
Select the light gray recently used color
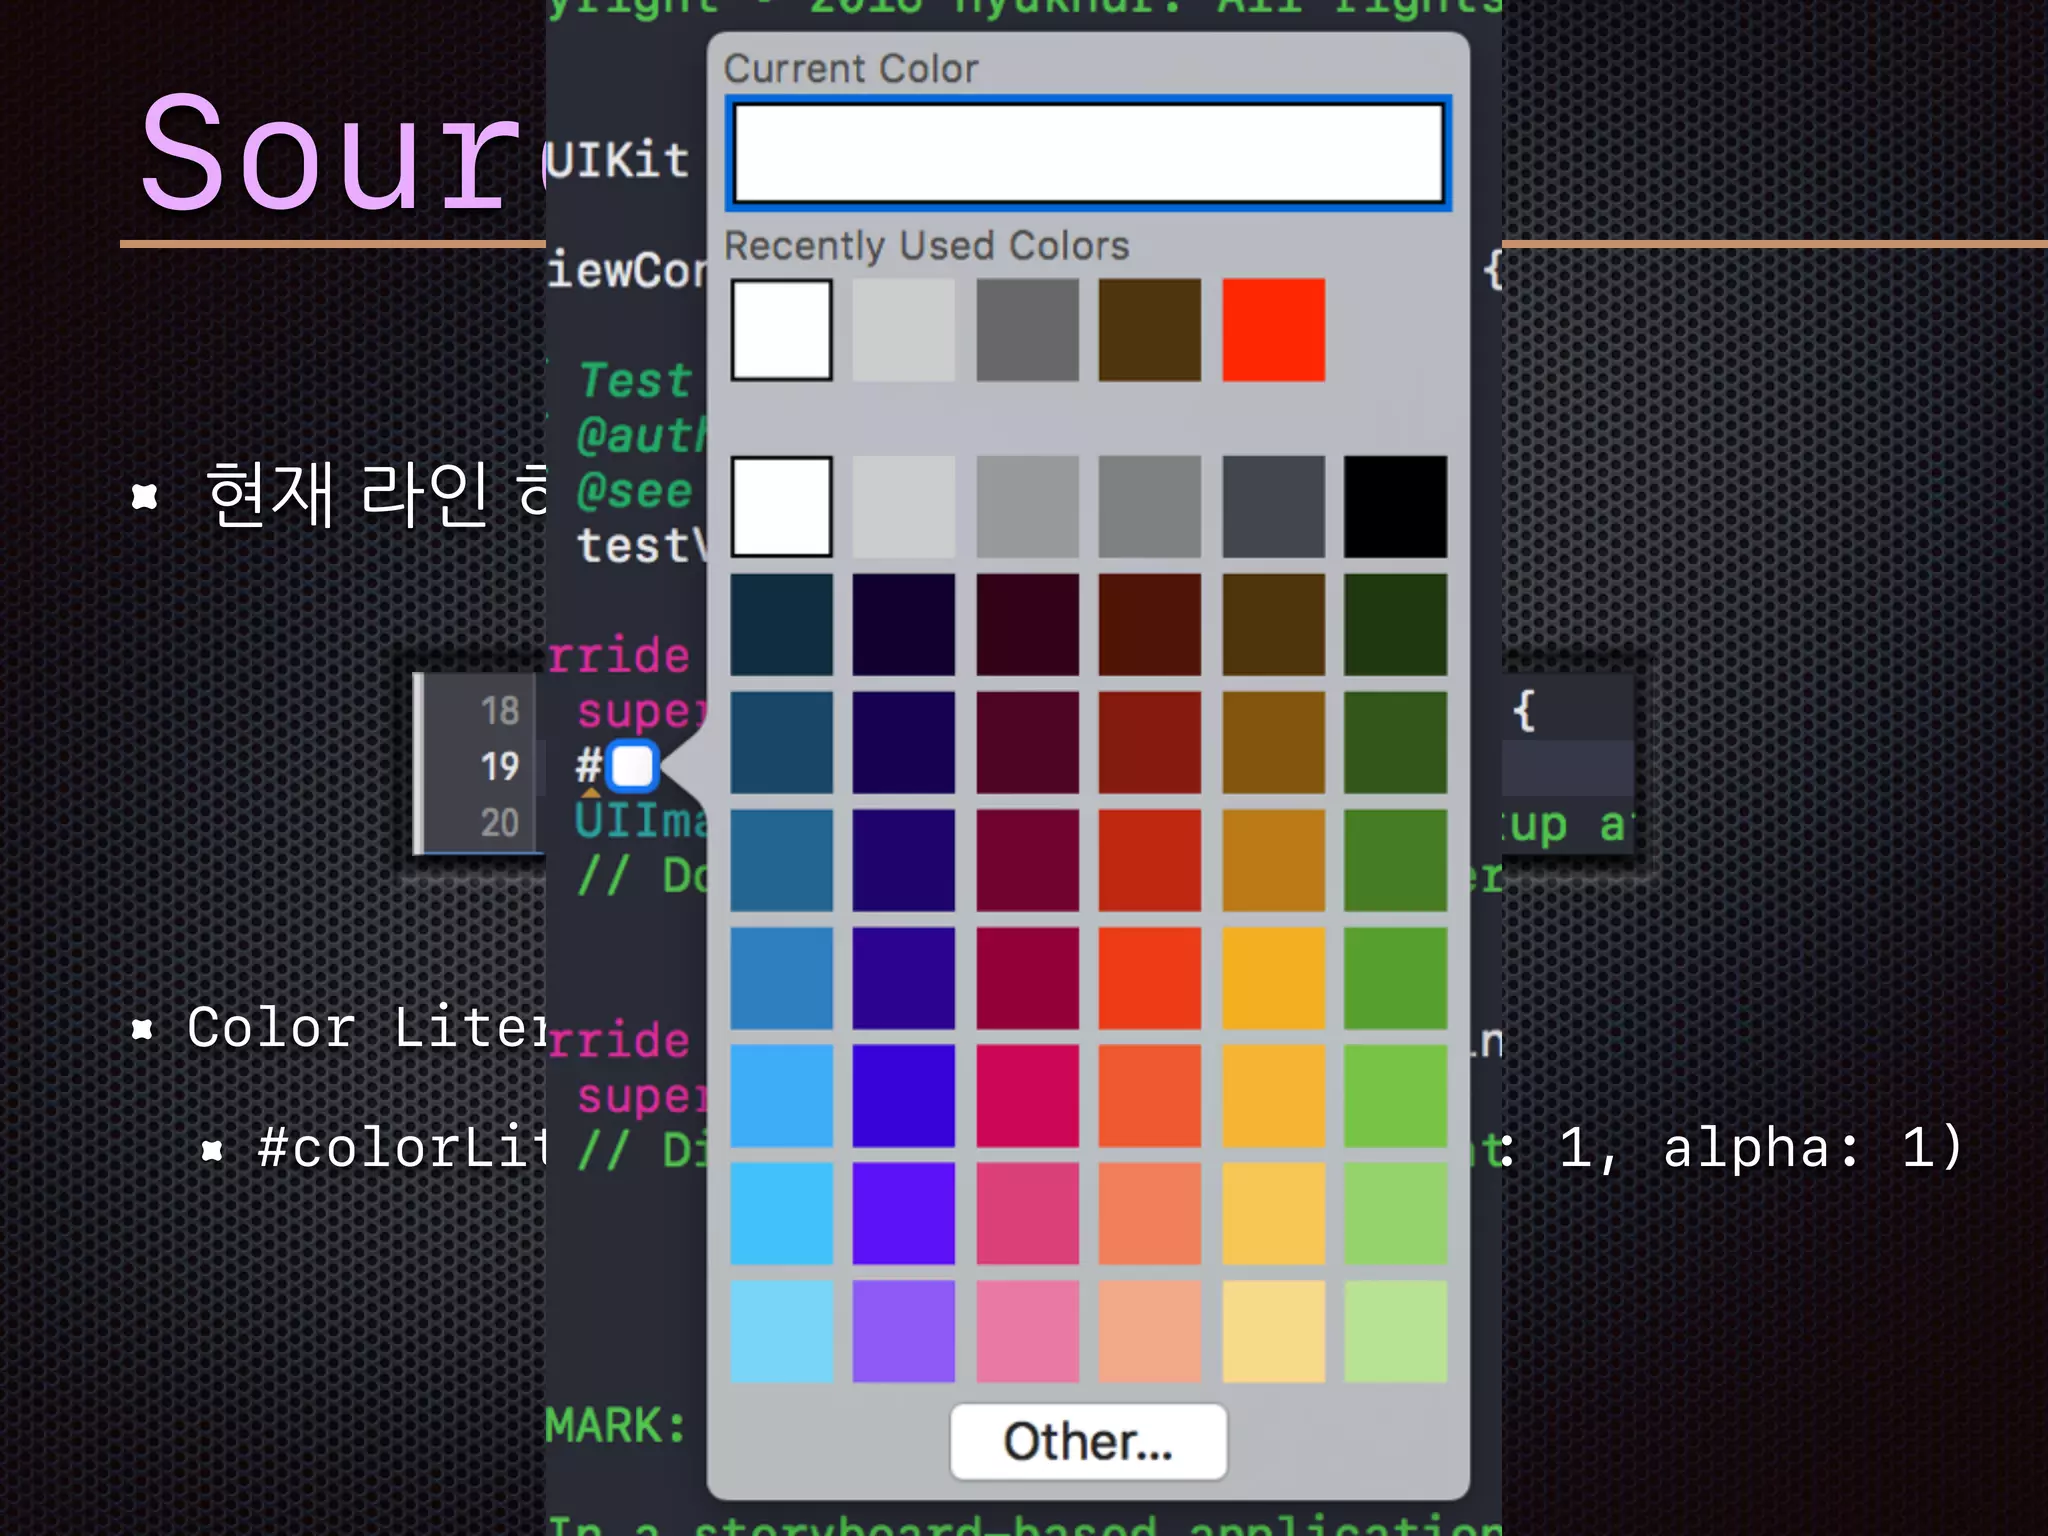[x=903, y=330]
